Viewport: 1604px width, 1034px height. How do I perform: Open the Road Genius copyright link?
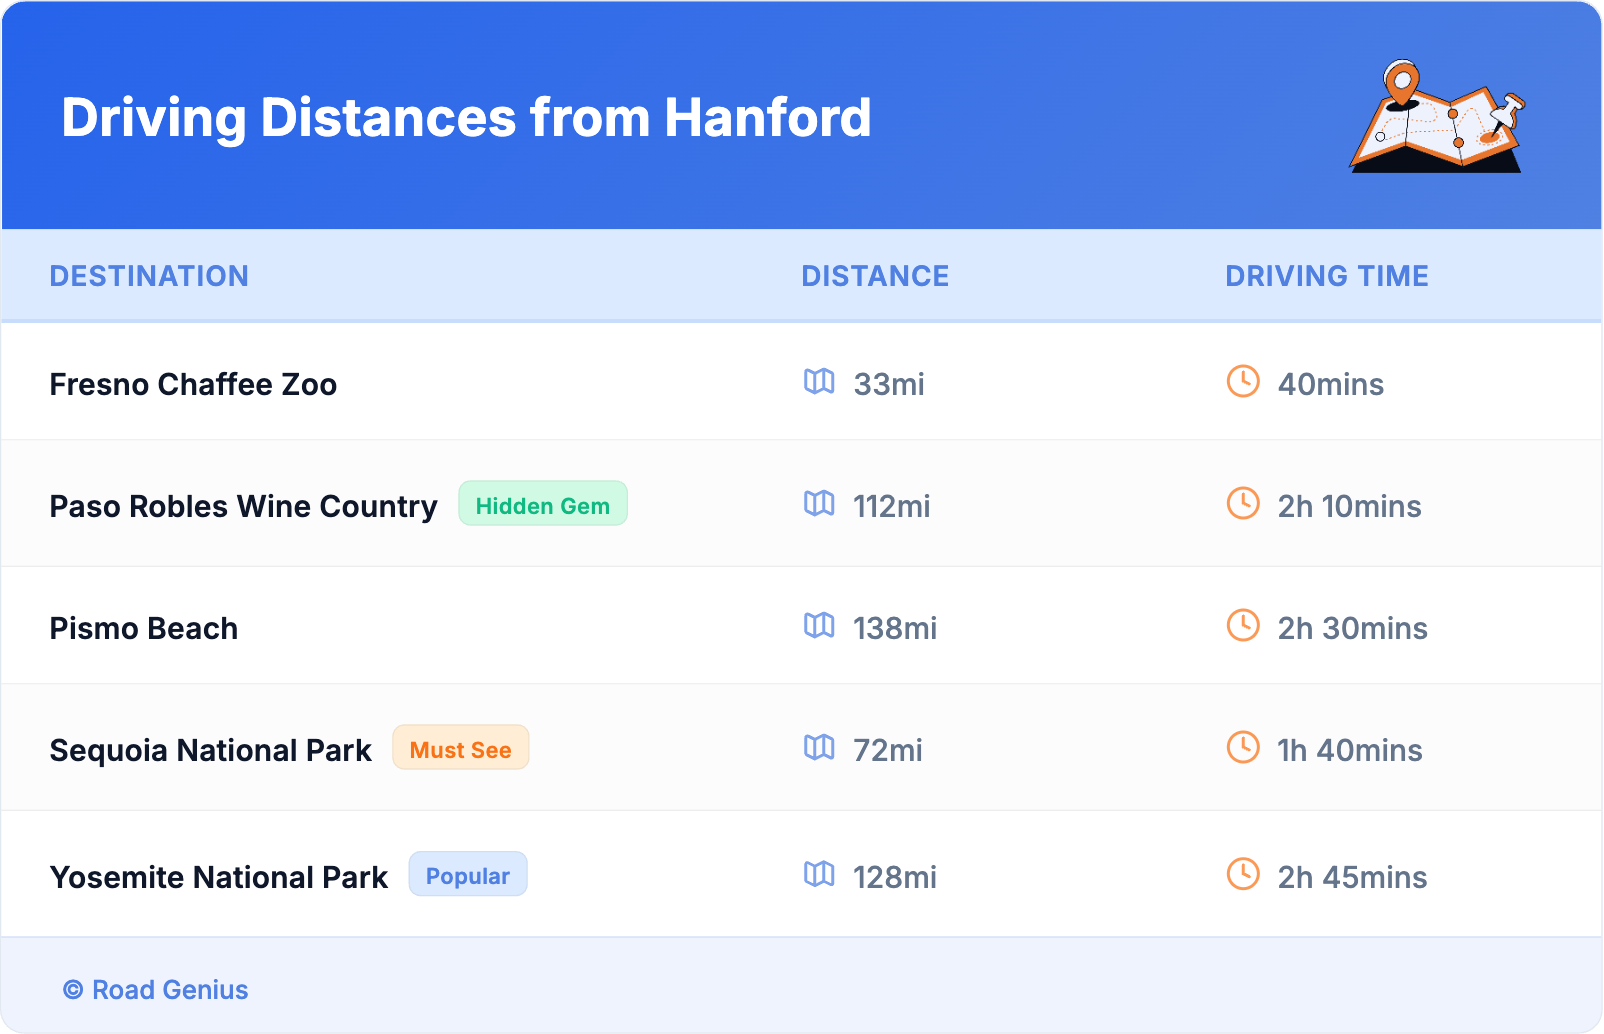pyautogui.click(x=156, y=990)
